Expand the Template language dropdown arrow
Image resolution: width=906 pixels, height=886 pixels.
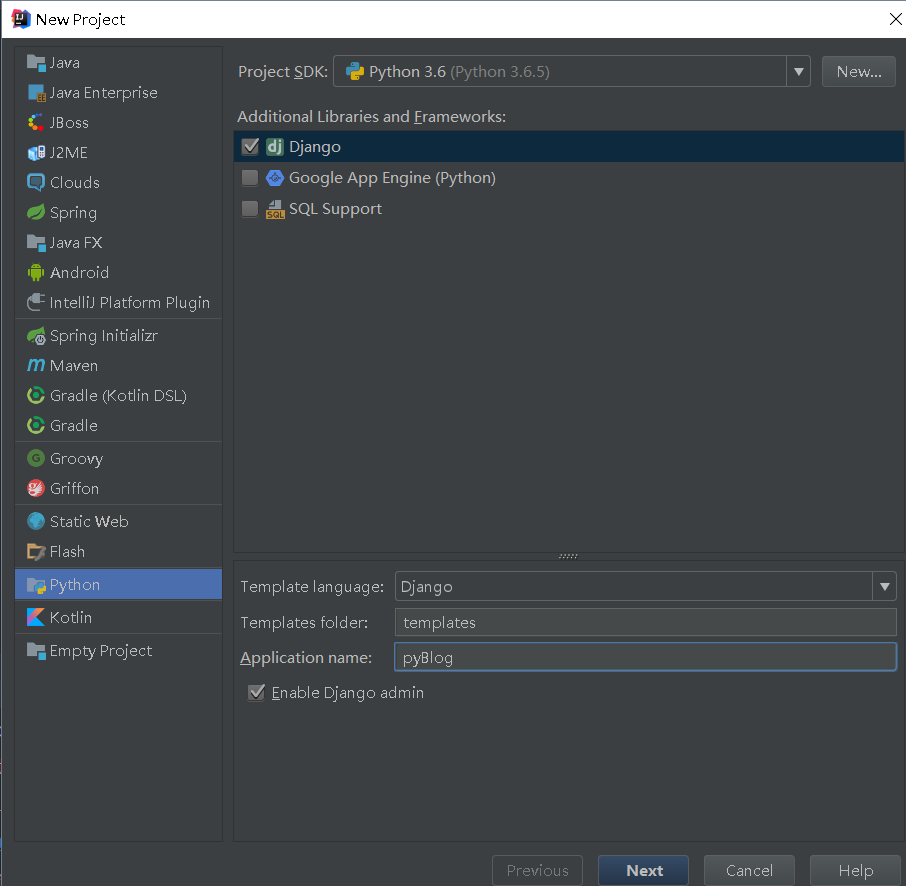pos(884,587)
